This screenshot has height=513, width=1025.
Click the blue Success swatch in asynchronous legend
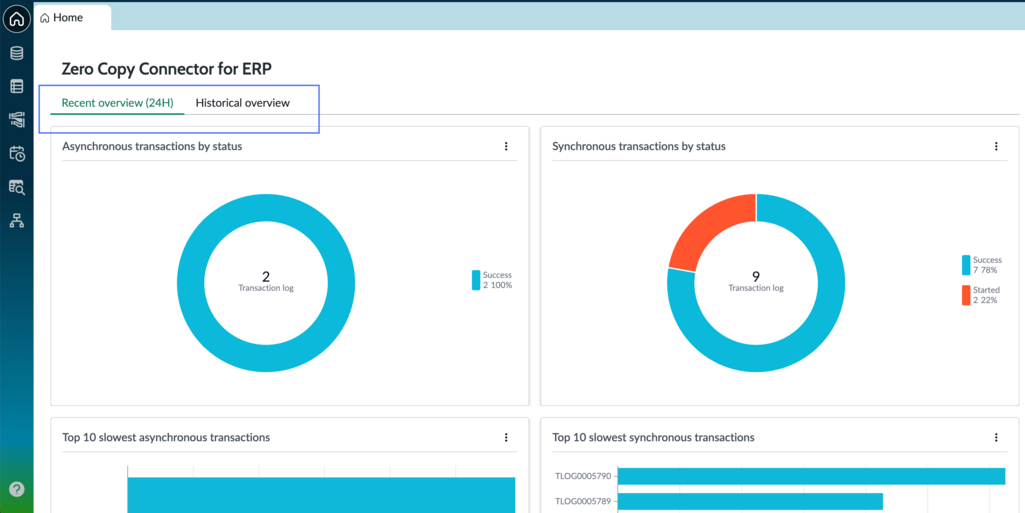click(x=476, y=280)
